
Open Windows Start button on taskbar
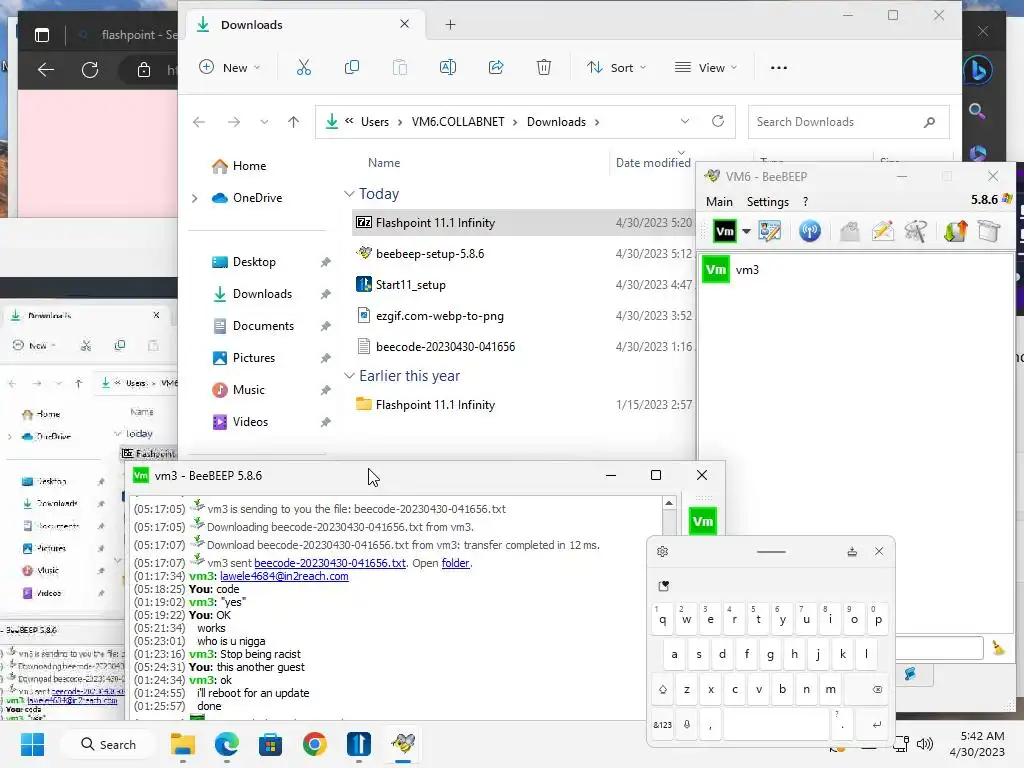click(x=33, y=744)
